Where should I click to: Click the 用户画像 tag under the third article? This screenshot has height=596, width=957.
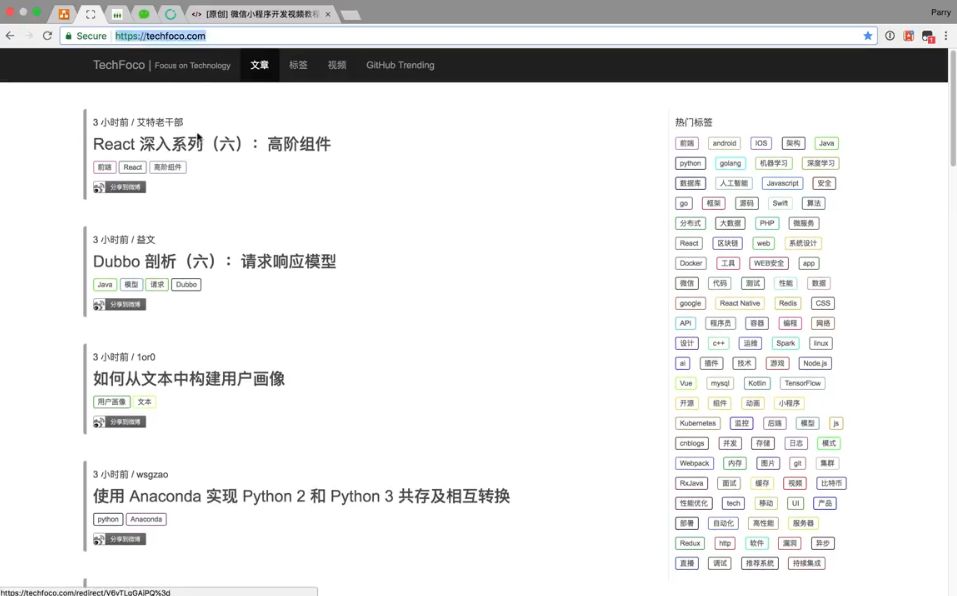point(112,402)
